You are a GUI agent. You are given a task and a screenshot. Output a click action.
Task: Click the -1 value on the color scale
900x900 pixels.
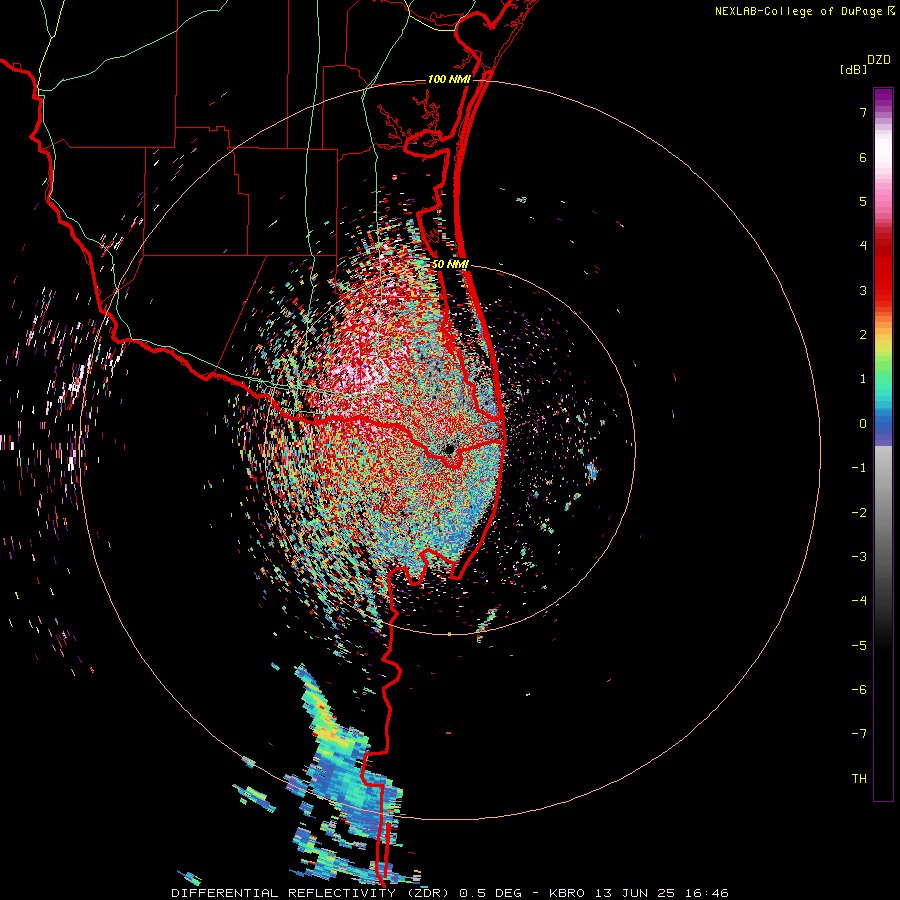859,468
